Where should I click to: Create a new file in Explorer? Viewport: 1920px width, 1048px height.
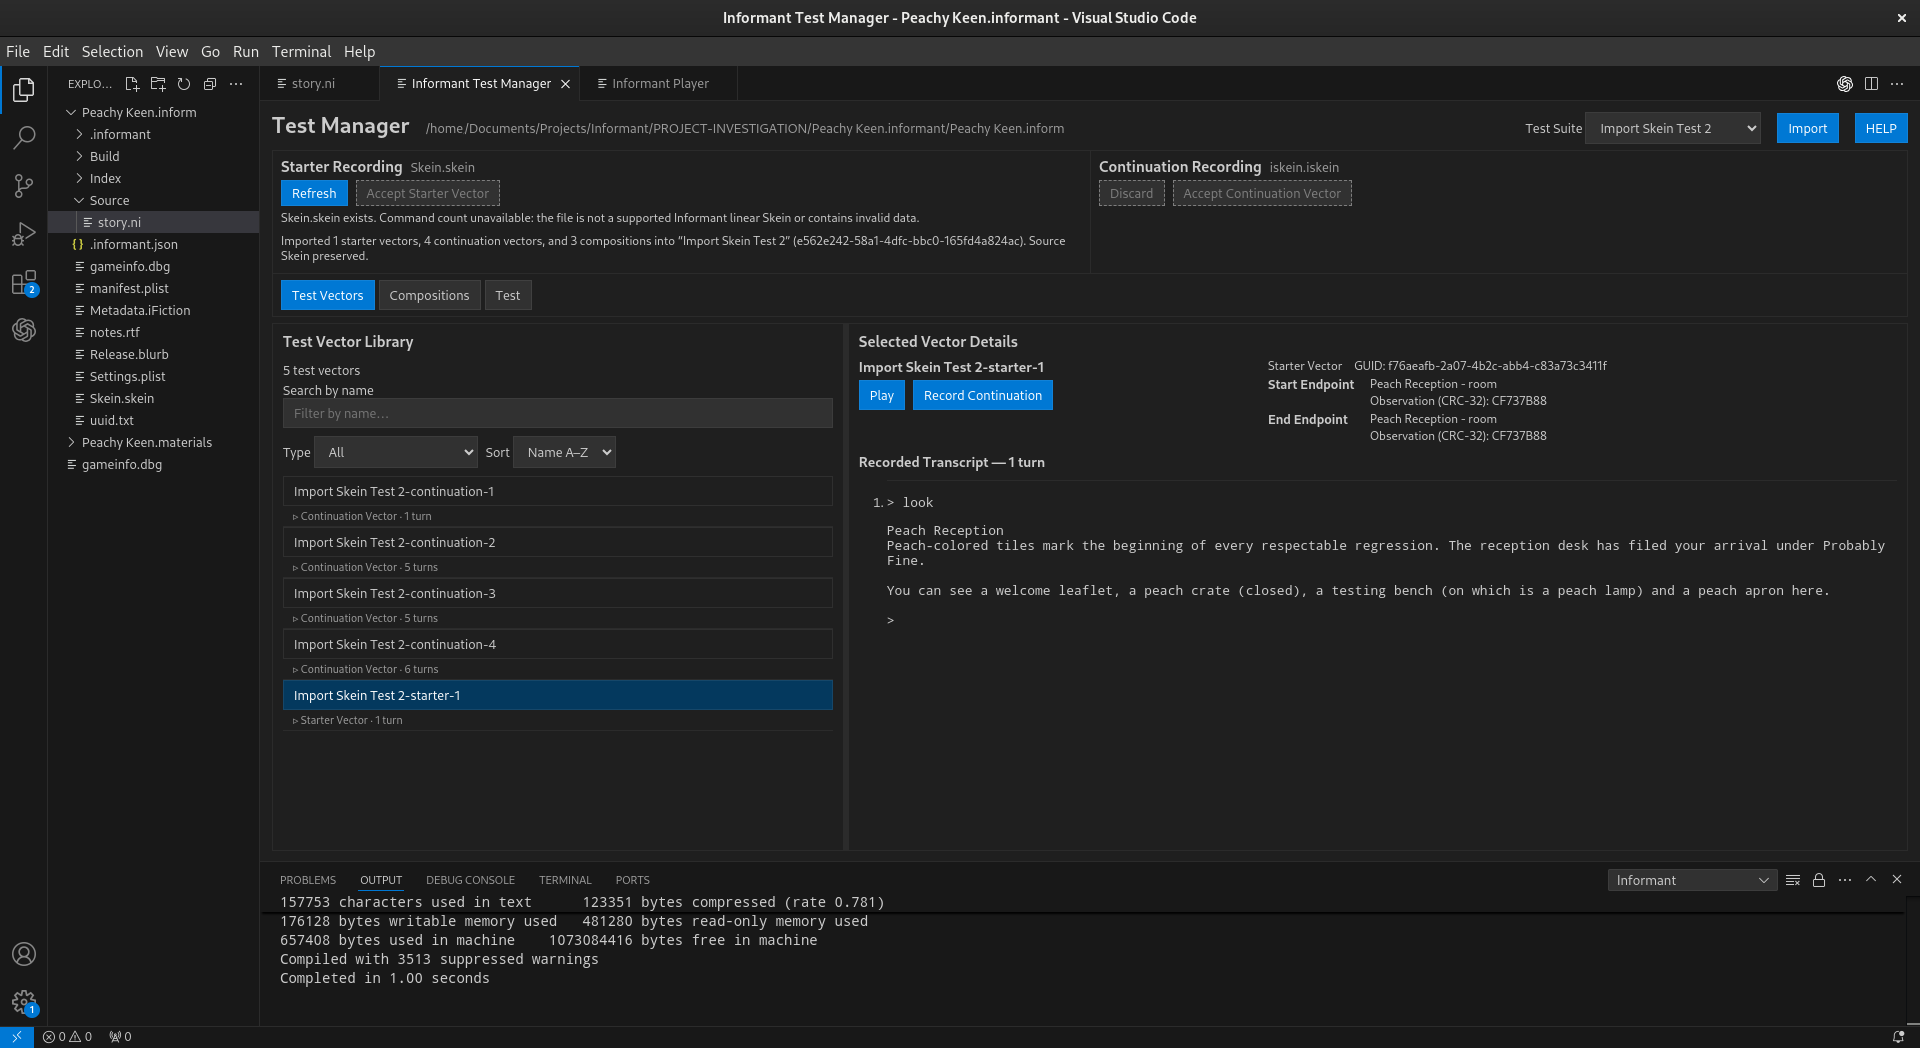(x=132, y=84)
